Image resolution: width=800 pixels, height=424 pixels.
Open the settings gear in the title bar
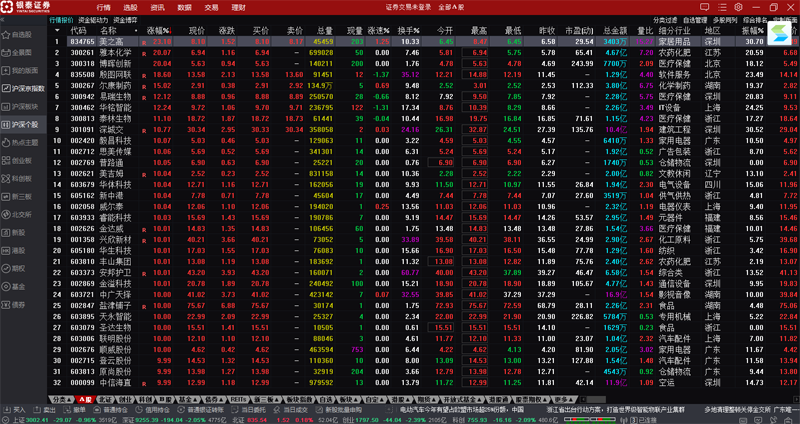click(738, 7)
